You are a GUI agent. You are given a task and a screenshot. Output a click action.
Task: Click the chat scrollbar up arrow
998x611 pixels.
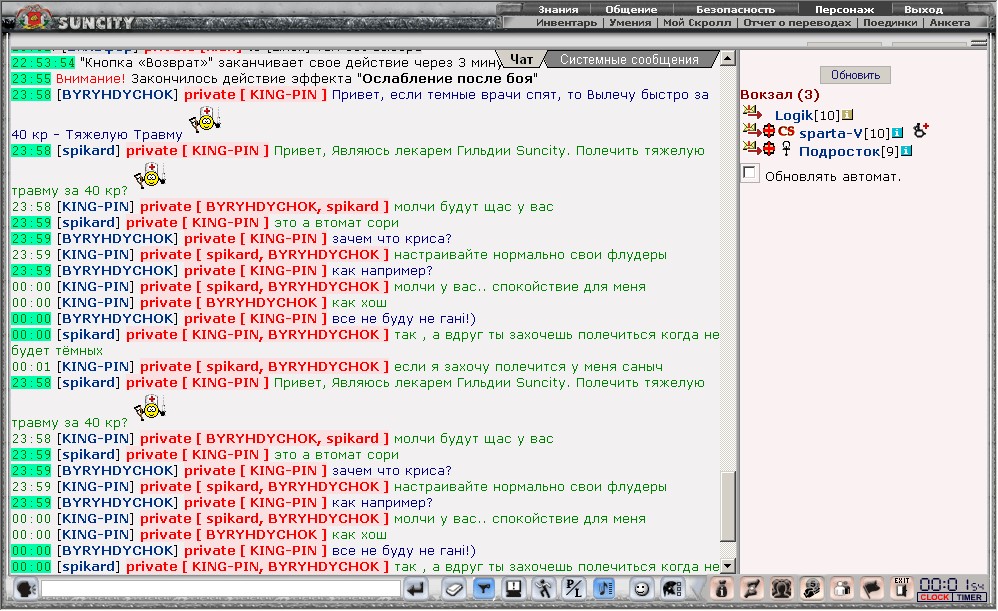pyautogui.click(x=727, y=59)
